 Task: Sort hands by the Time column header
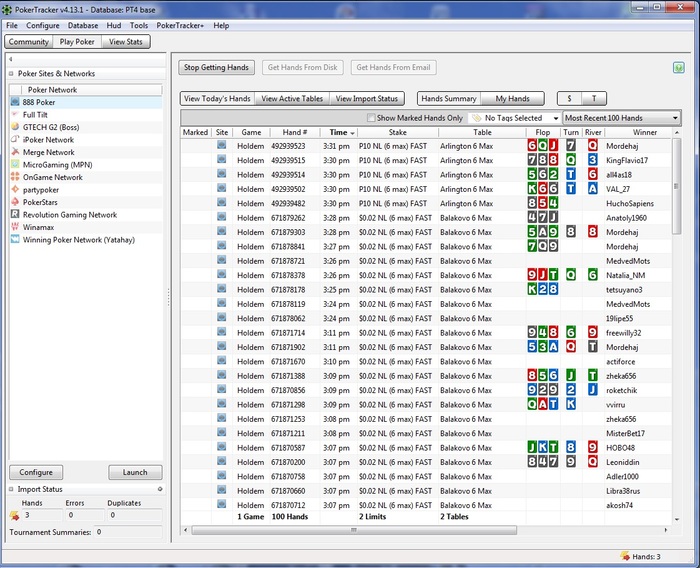[338, 132]
